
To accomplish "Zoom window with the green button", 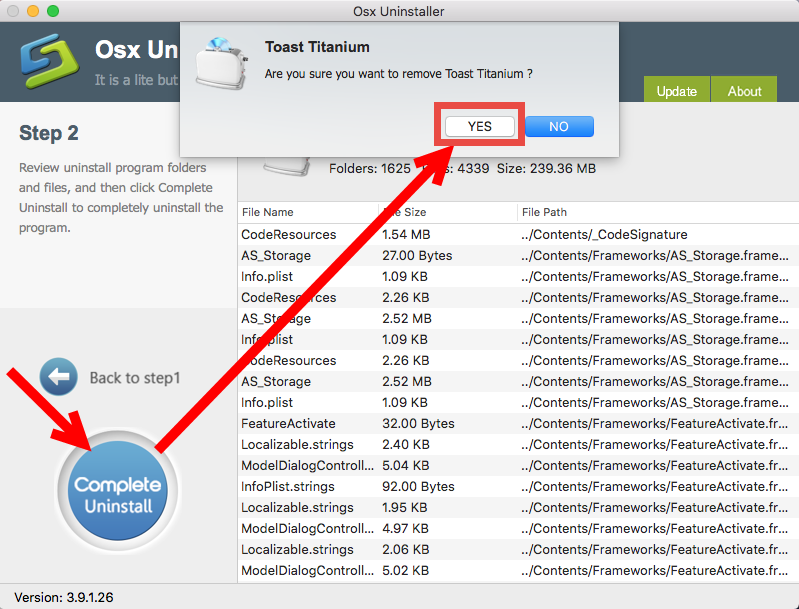I will 53,11.
